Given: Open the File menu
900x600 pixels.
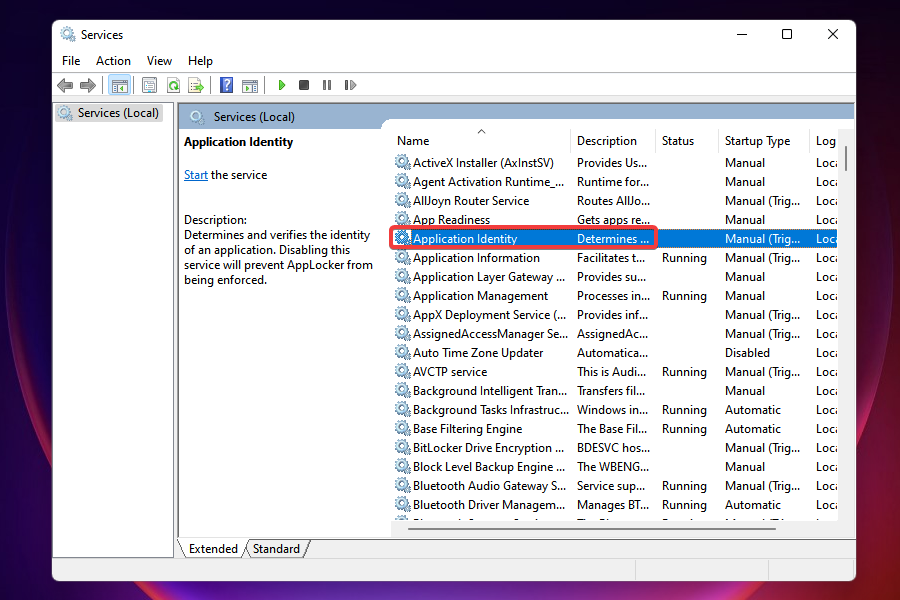Looking at the screenshot, I should [x=71, y=61].
